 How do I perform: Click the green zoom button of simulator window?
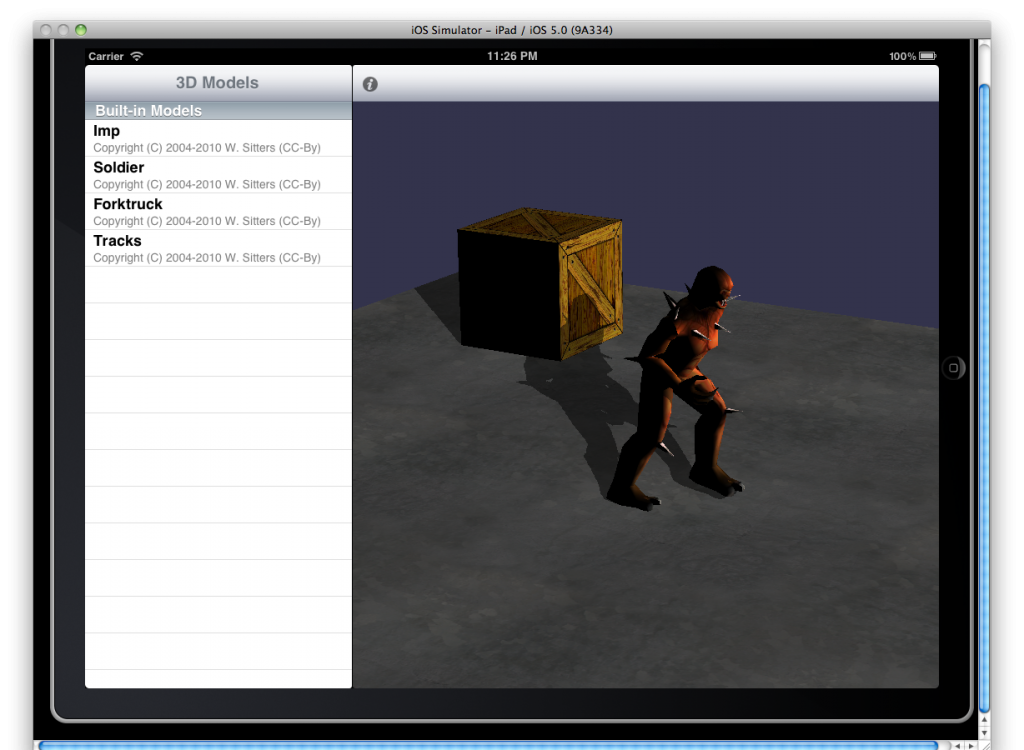click(x=81, y=30)
